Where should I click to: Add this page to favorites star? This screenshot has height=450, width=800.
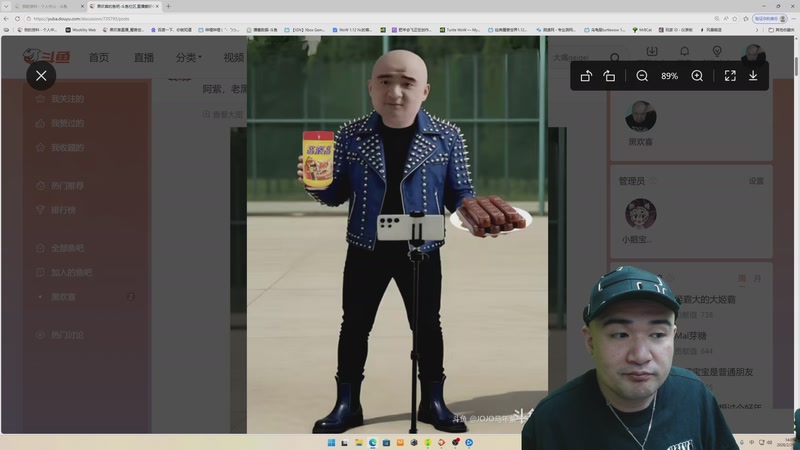[x=735, y=18]
